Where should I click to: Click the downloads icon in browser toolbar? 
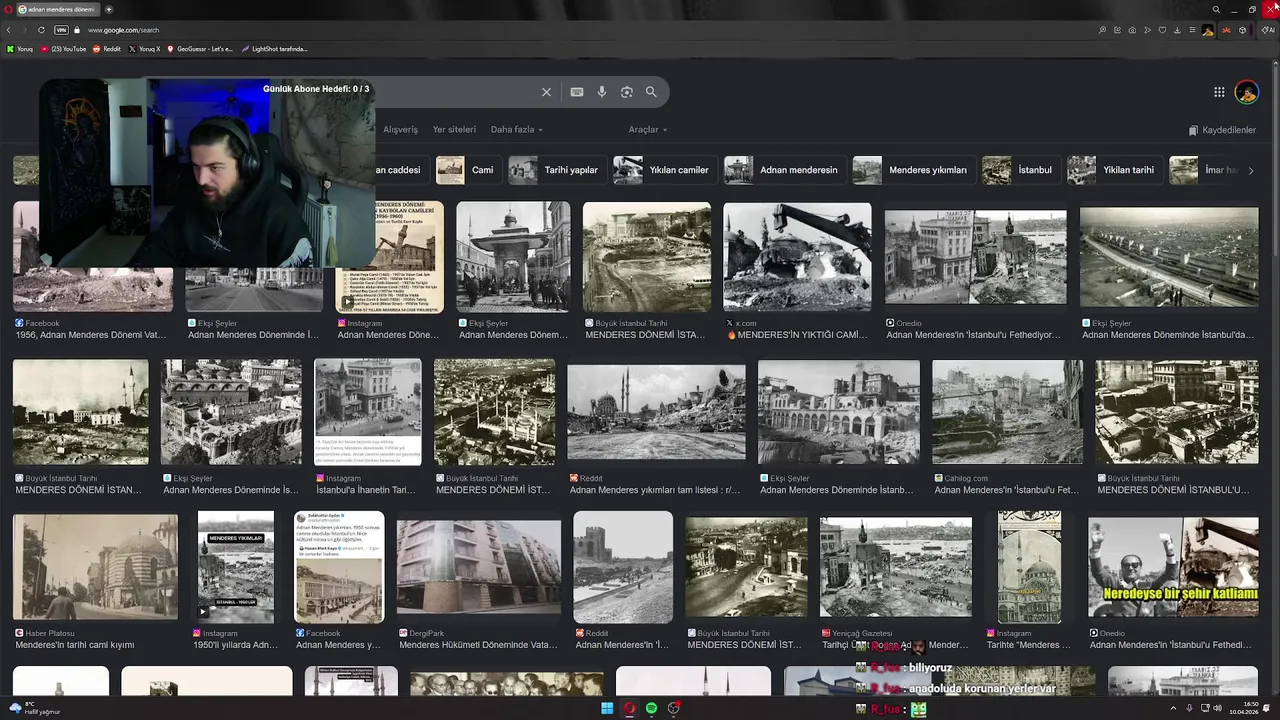(x=1177, y=30)
